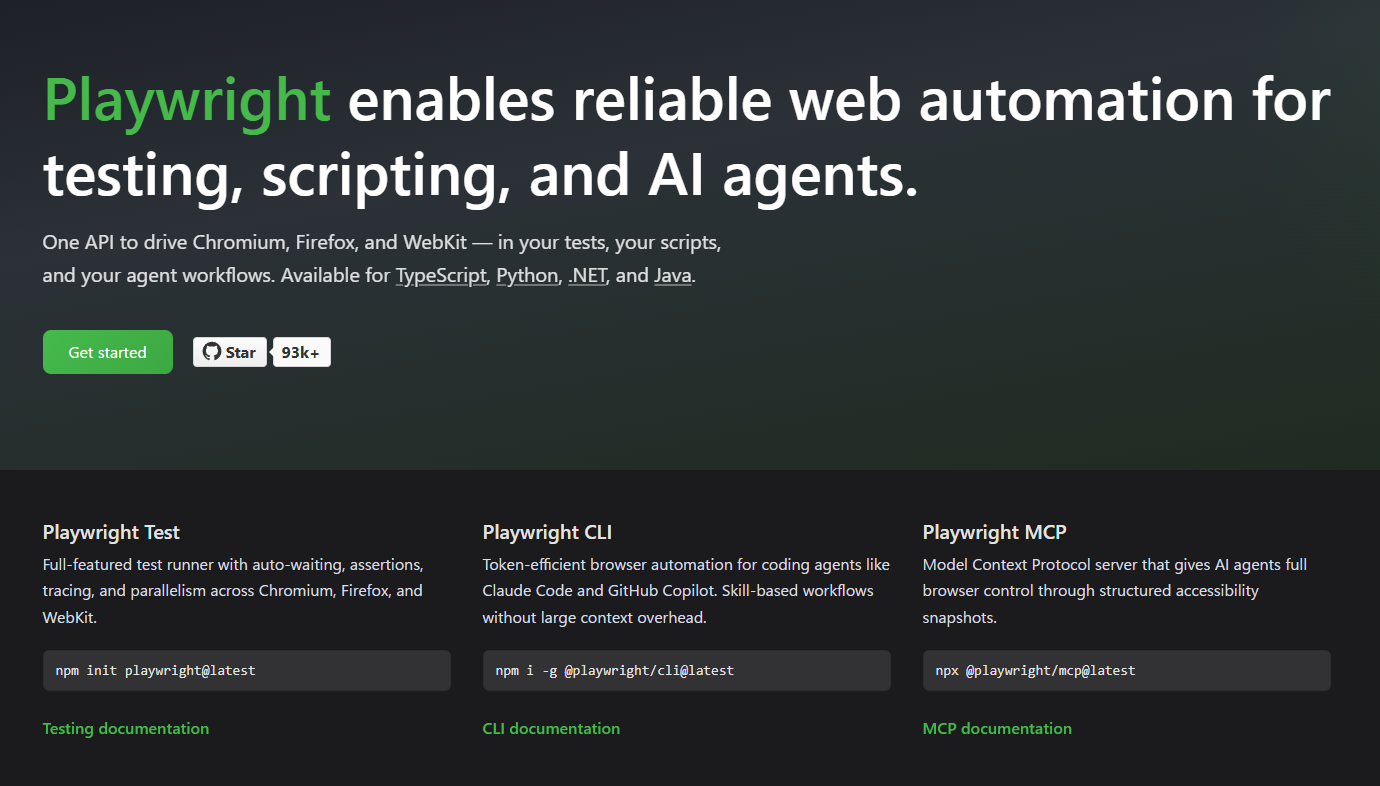Screen dimensions: 1380x786
Task: Select the "Playwright Test" heading
Action: [112, 532]
